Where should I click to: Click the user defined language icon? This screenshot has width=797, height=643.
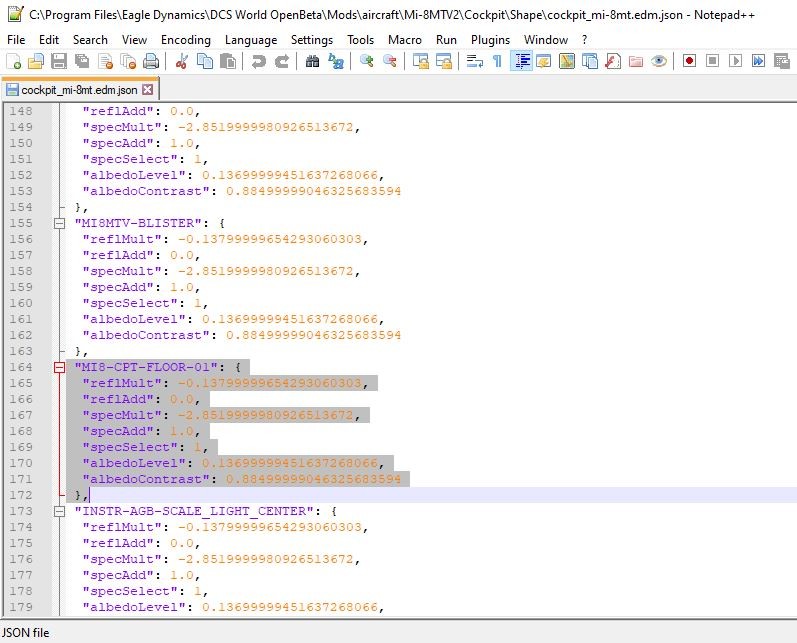click(543, 62)
